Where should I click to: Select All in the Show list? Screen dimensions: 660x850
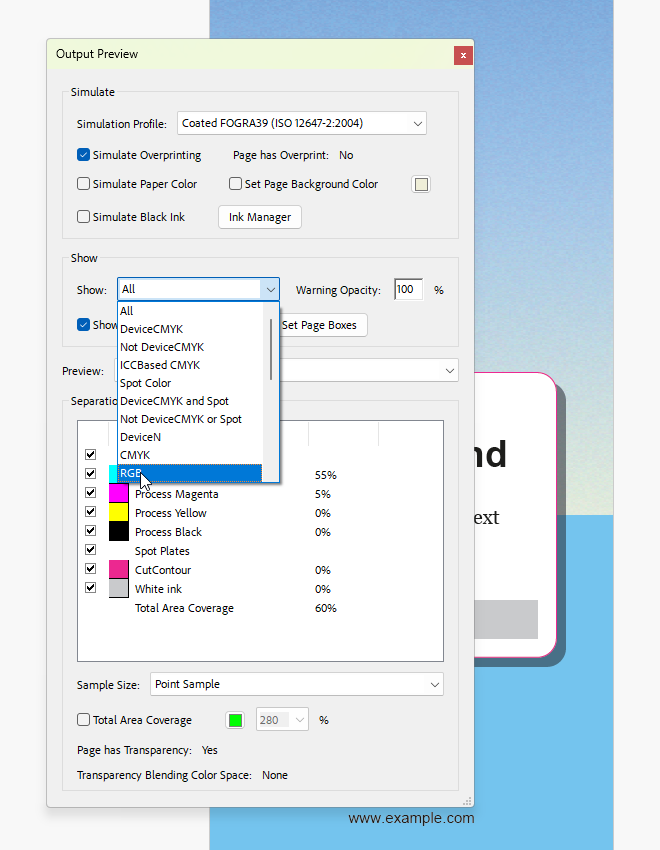190,311
